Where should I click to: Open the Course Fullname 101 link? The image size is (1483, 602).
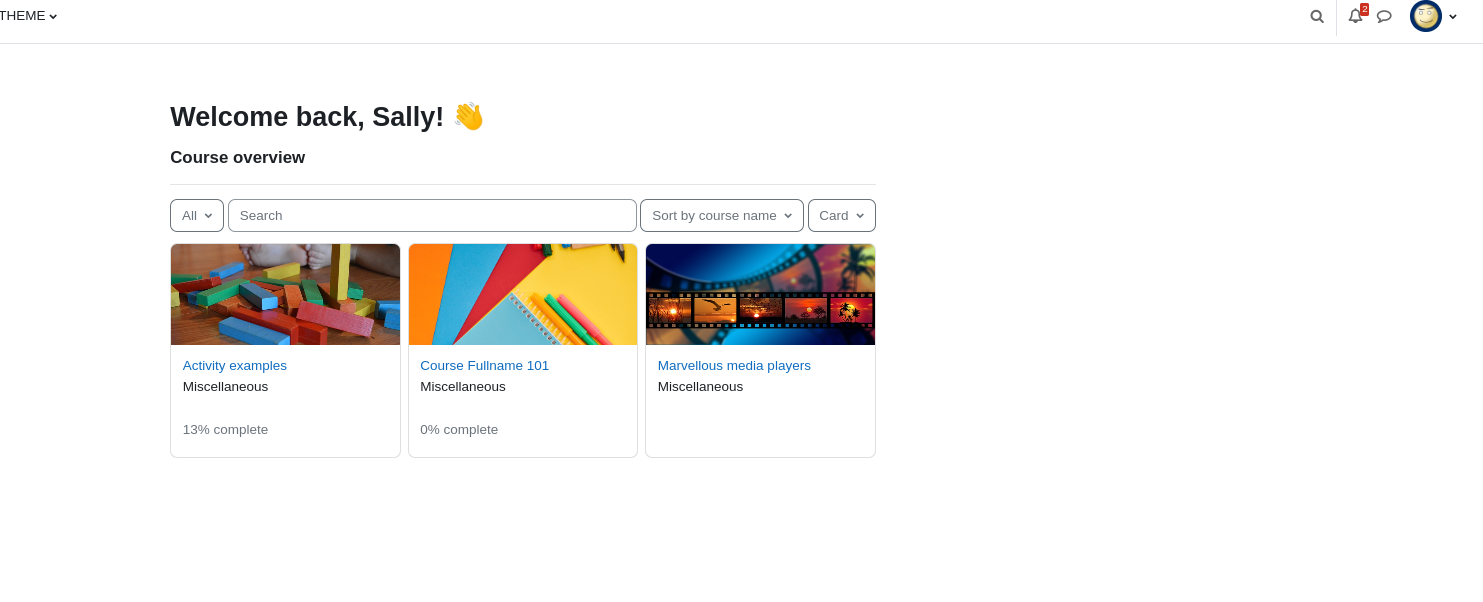tap(485, 365)
